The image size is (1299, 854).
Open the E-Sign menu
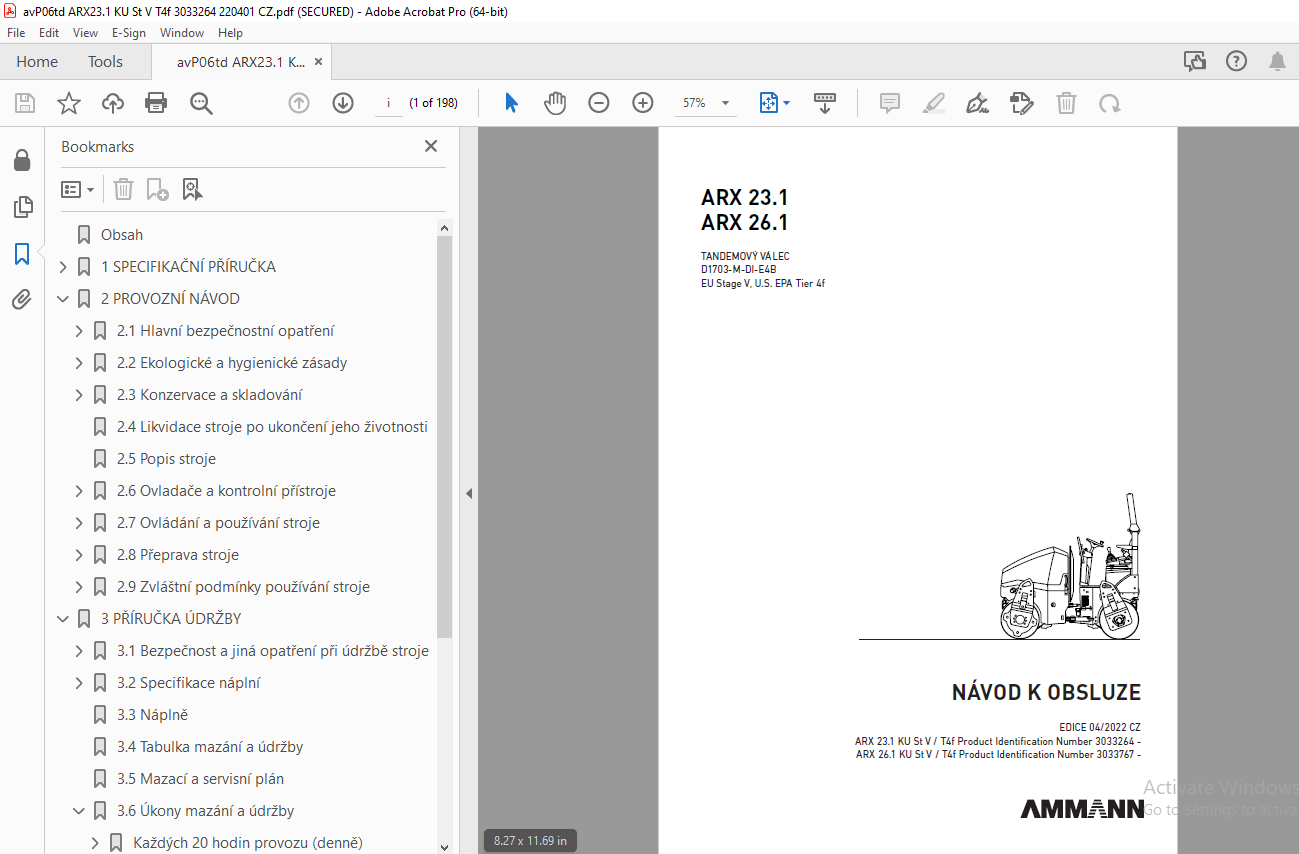click(x=129, y=33)
